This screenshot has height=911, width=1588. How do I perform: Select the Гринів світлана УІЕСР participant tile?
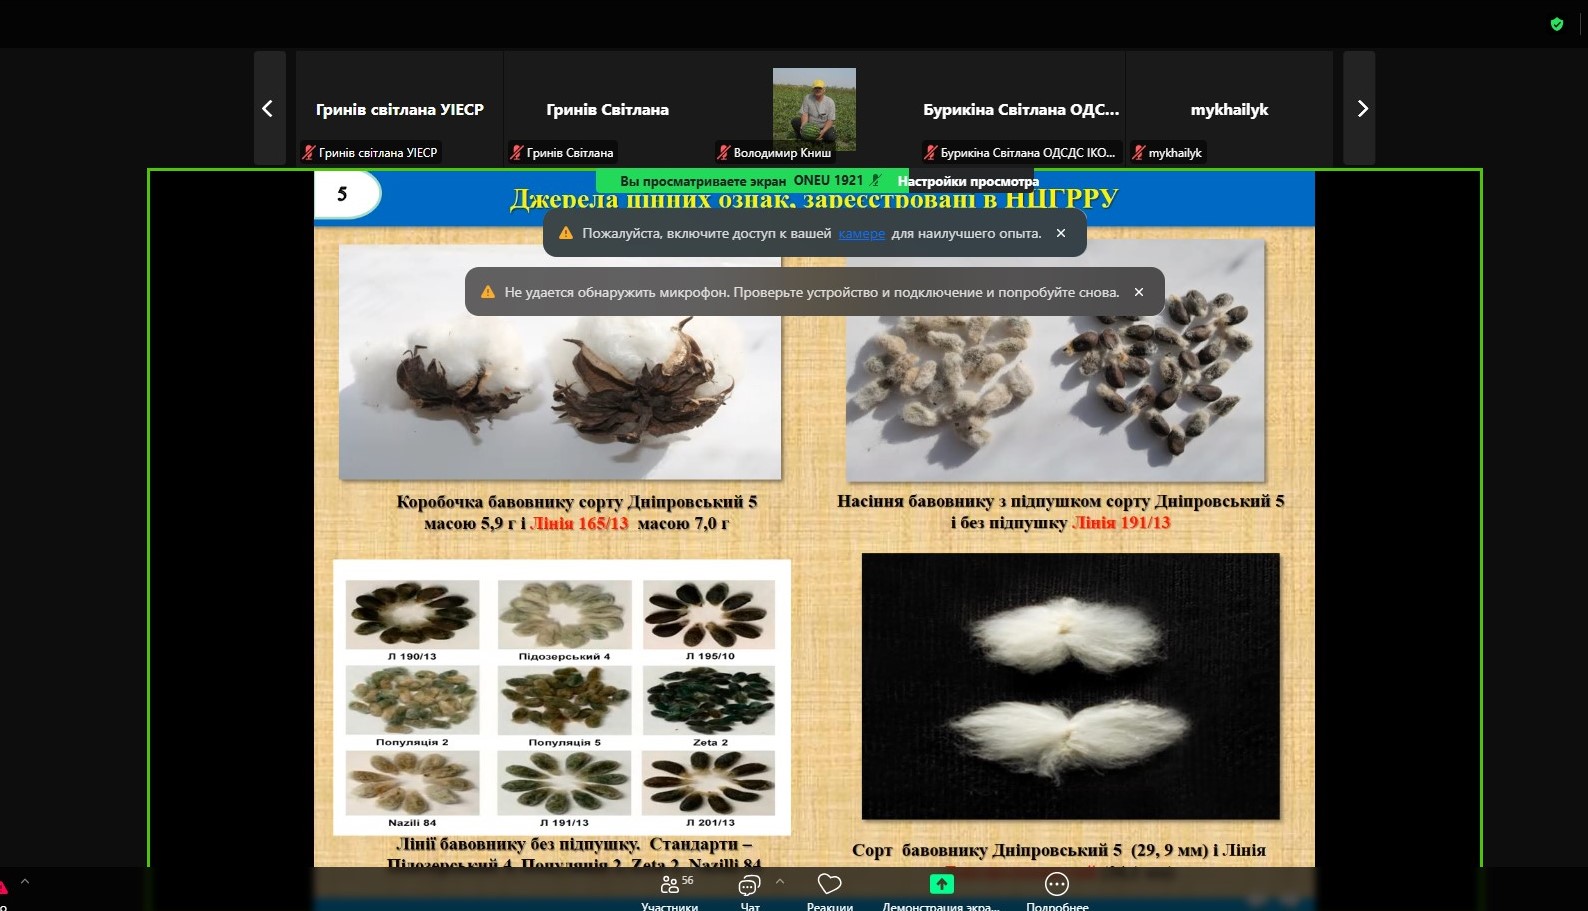tap(399, 109)
